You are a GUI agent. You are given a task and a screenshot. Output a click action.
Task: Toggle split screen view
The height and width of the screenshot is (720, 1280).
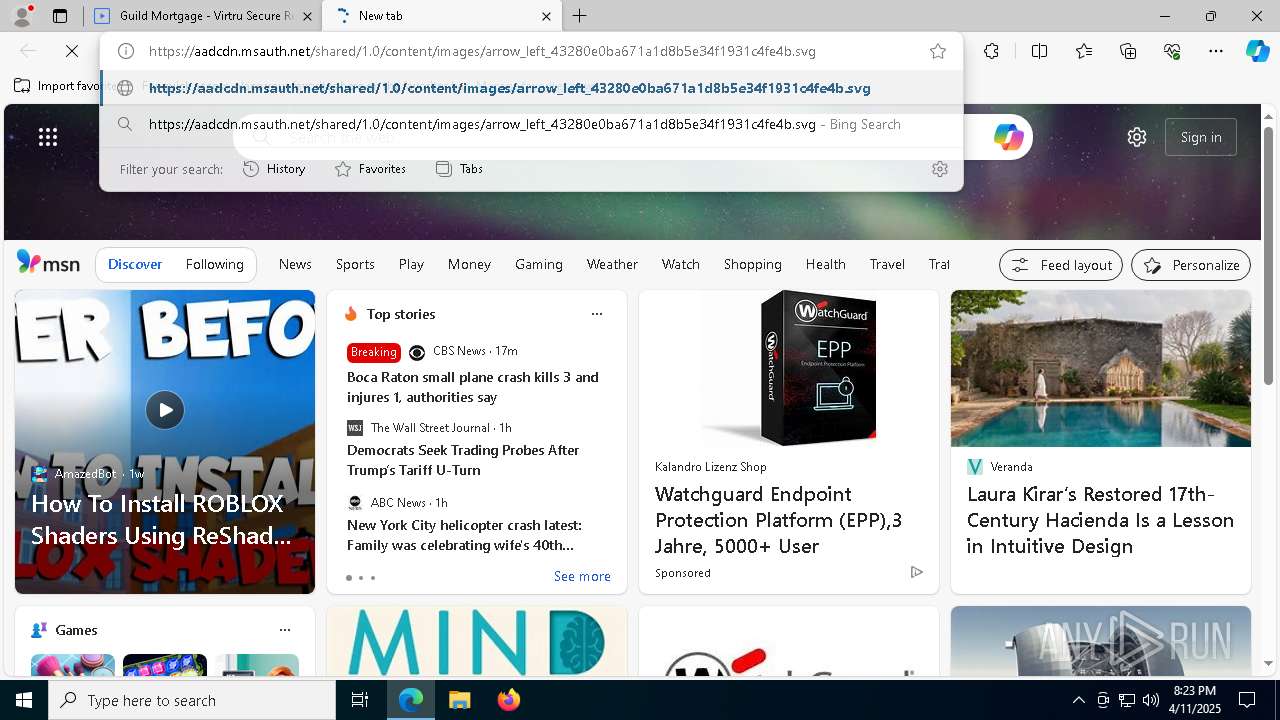pos(1039,51)
